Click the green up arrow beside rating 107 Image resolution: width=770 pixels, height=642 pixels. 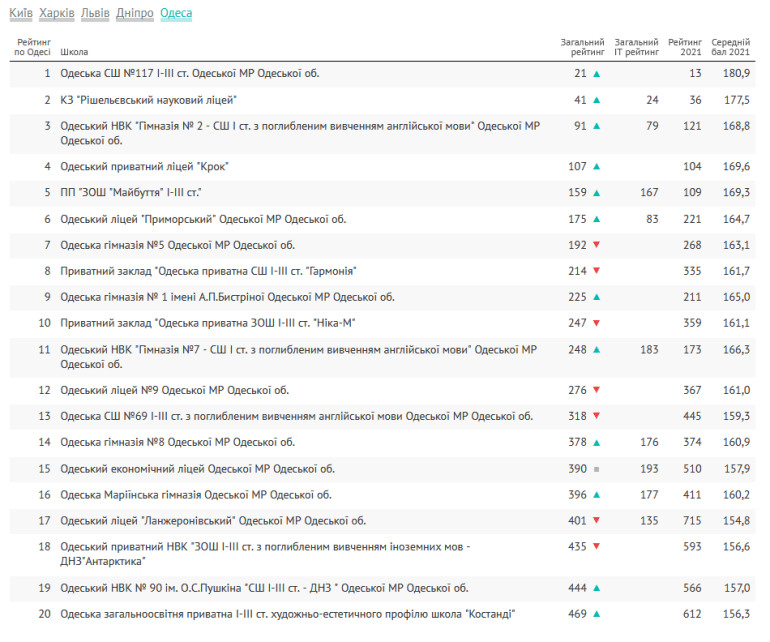596,166
